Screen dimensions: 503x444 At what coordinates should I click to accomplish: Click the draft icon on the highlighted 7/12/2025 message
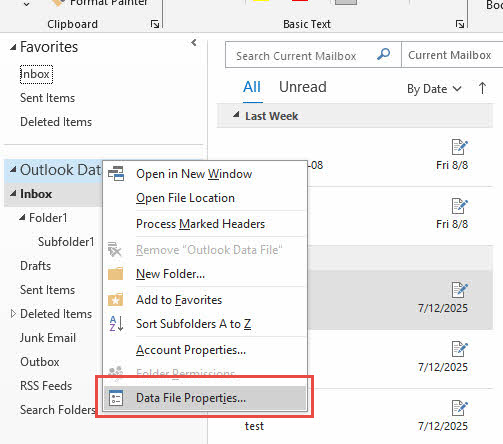pyautogui.click(x=459, y=290)
